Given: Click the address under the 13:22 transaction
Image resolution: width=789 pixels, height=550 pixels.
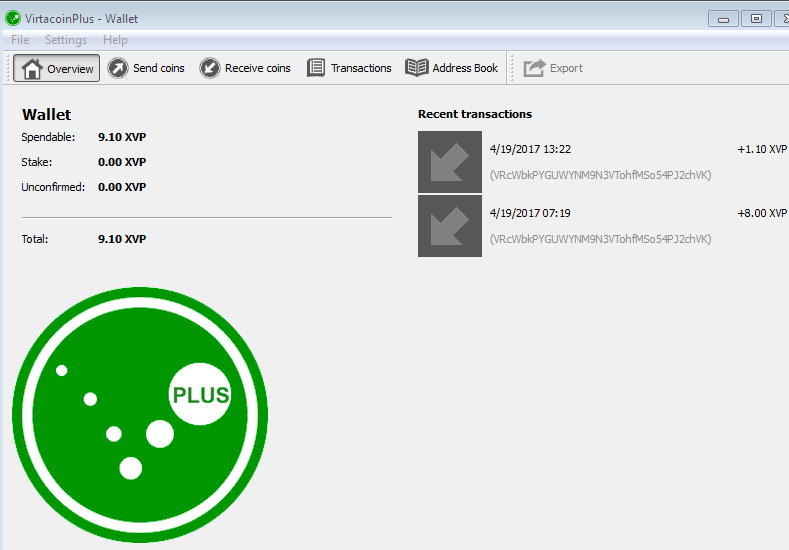Looking at the screenshot, I should coord(600,175).
